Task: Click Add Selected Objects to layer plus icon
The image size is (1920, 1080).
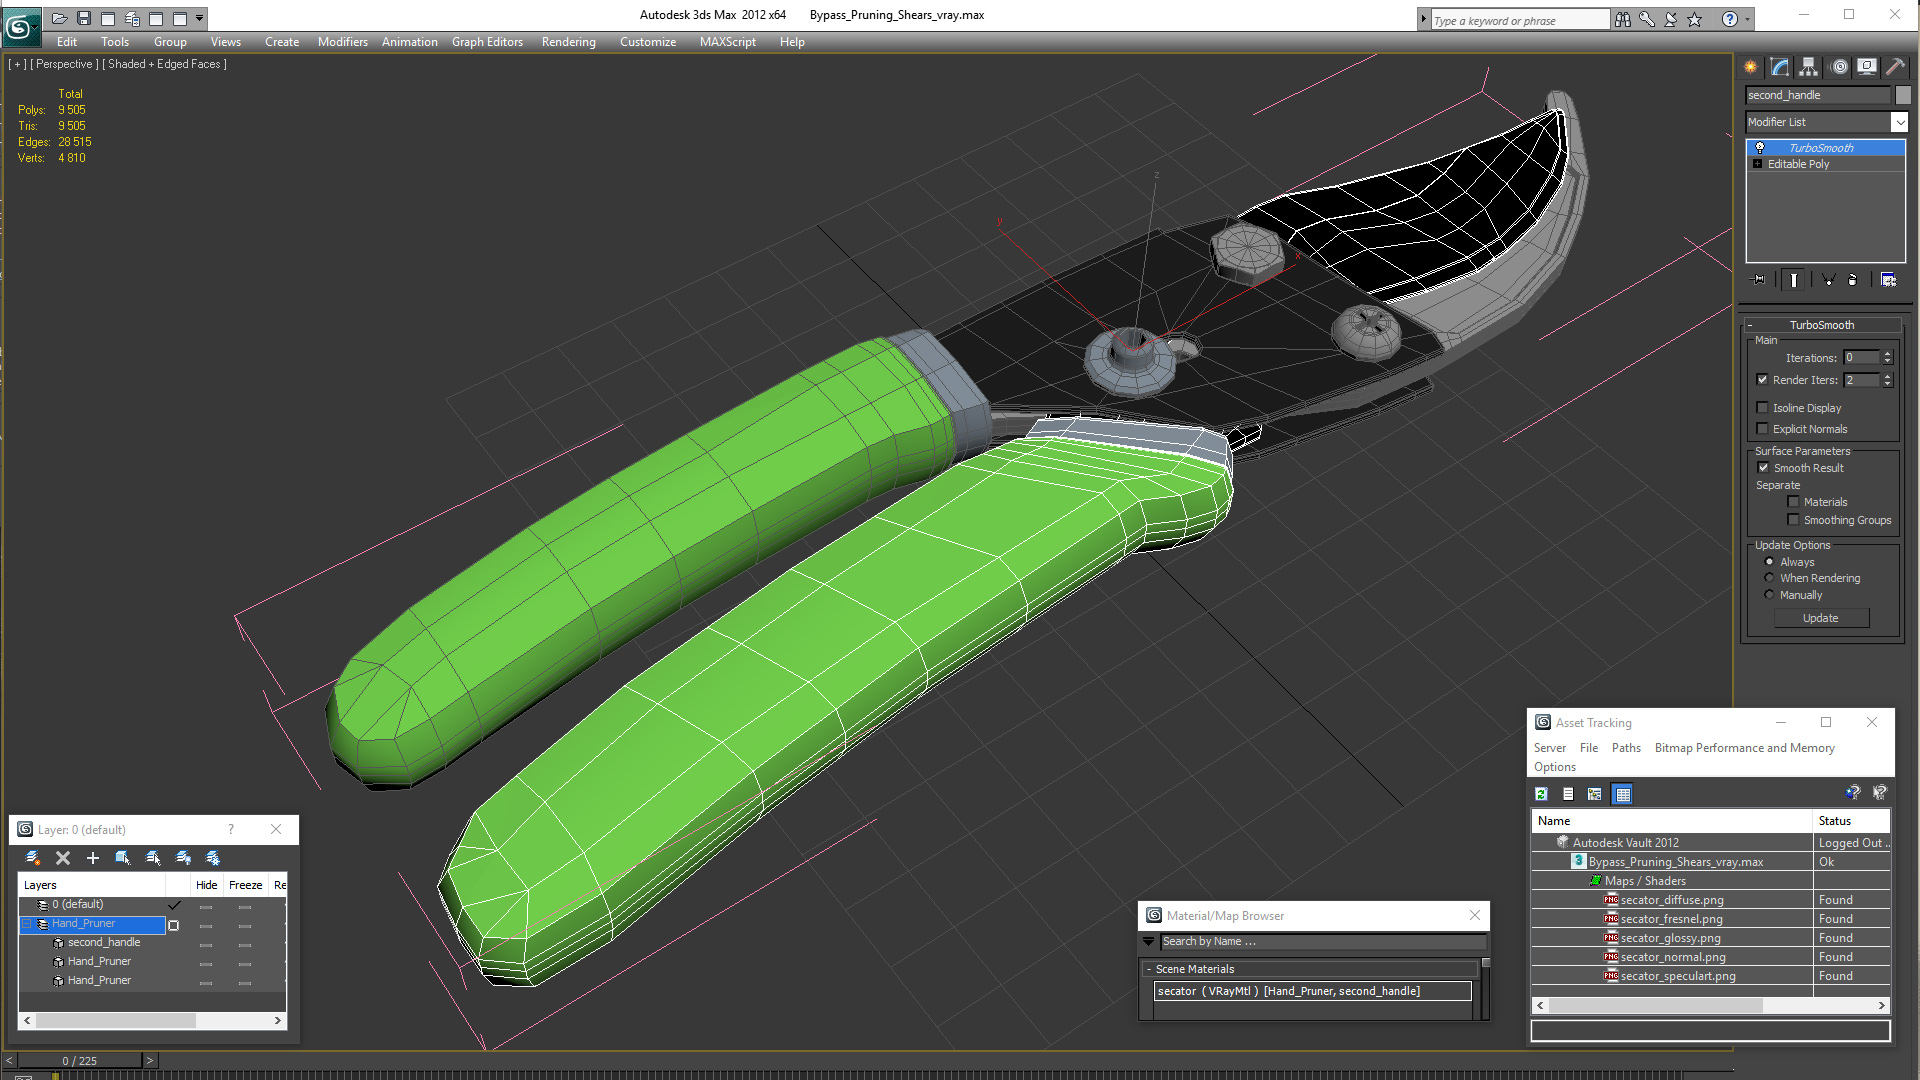Action: [93, 858]
